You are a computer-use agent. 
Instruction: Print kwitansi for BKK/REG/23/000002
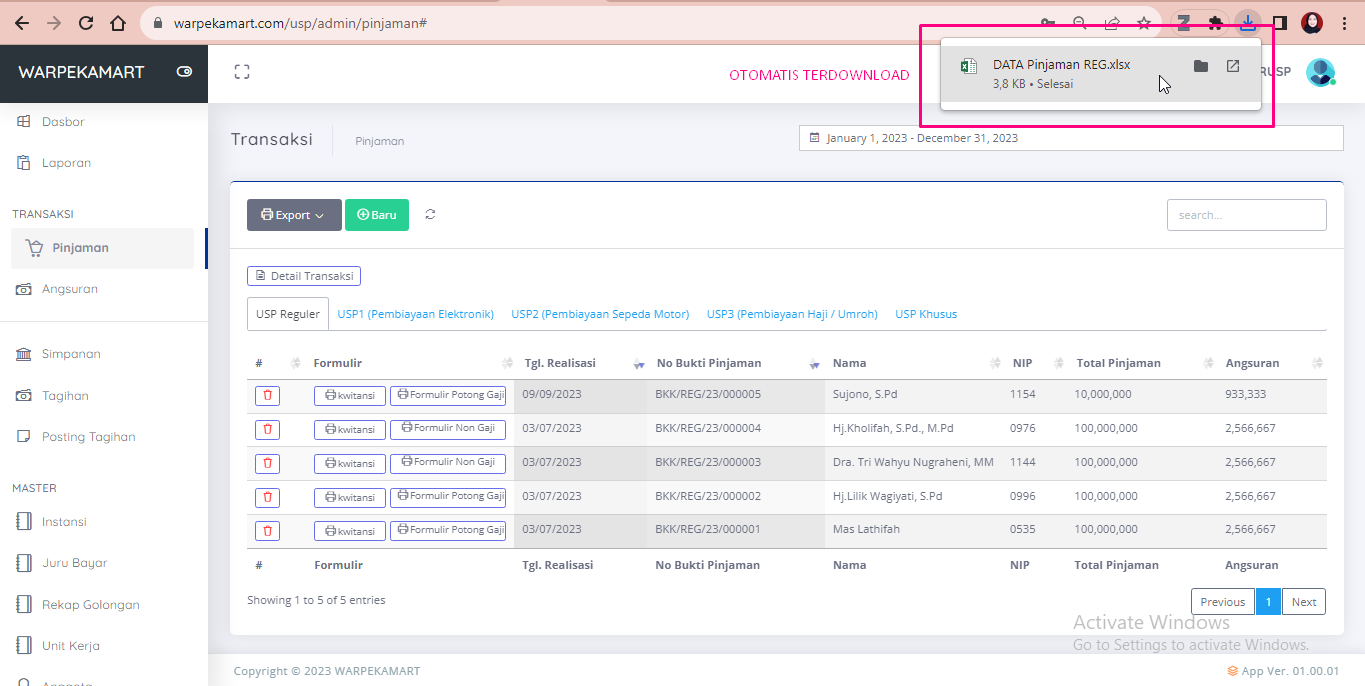click(350, 497)
